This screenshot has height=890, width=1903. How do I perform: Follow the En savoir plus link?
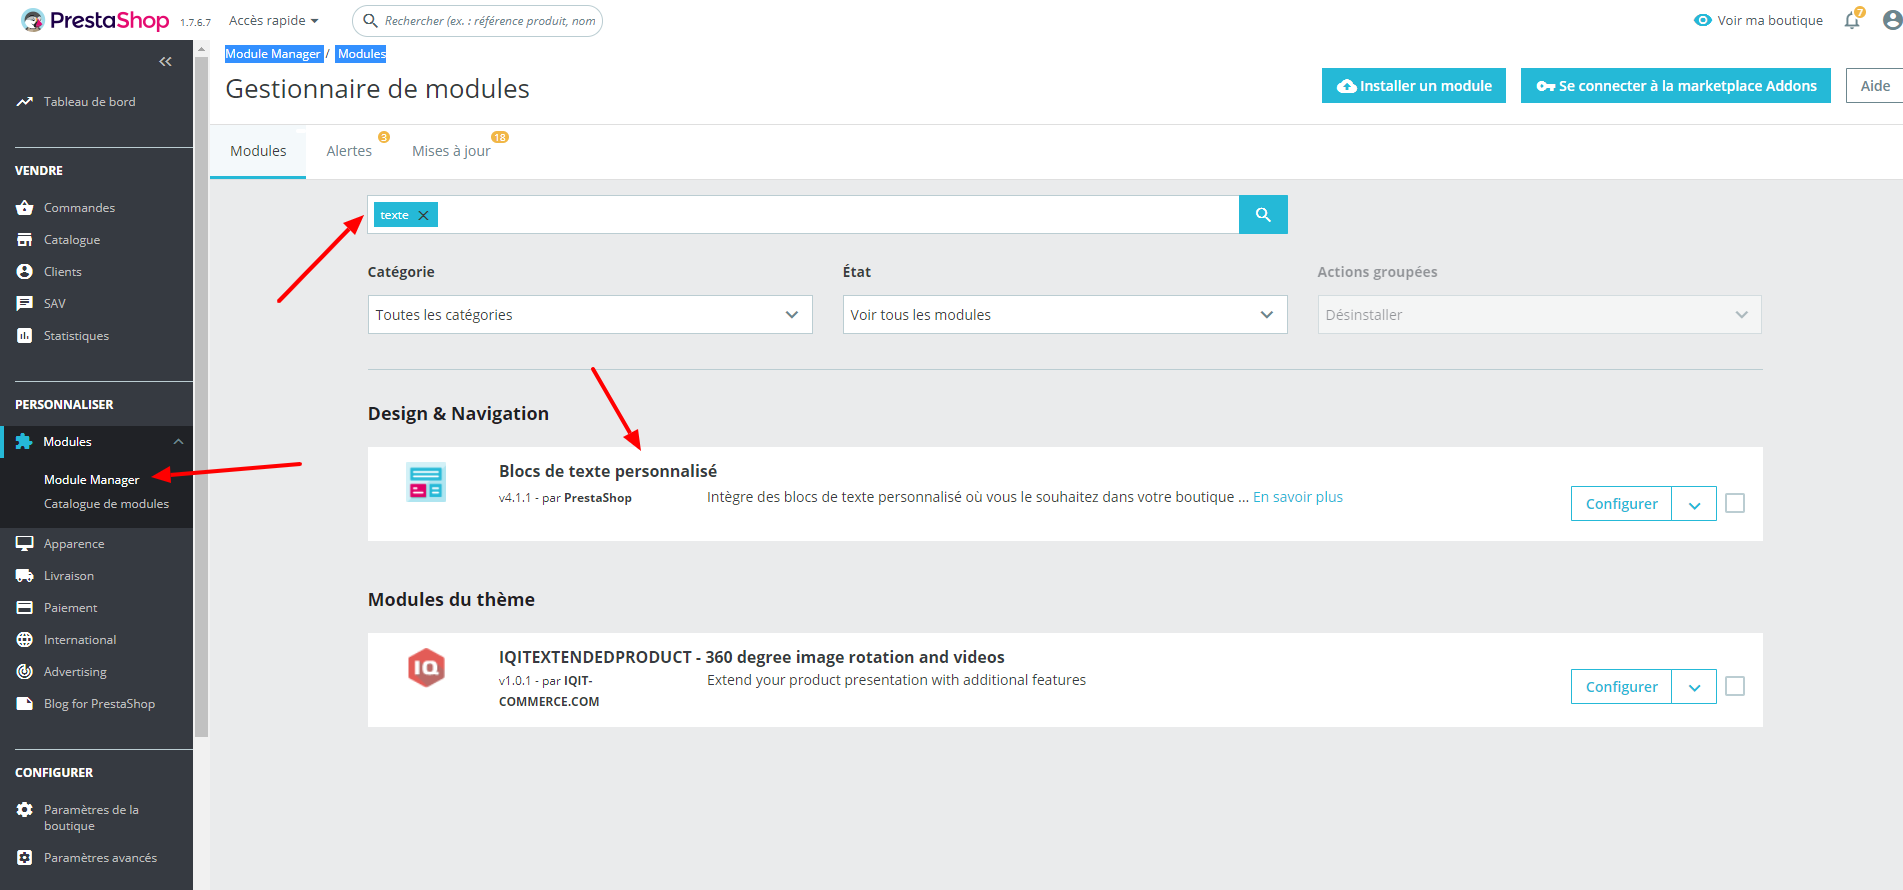click(x=1298, y=497)
